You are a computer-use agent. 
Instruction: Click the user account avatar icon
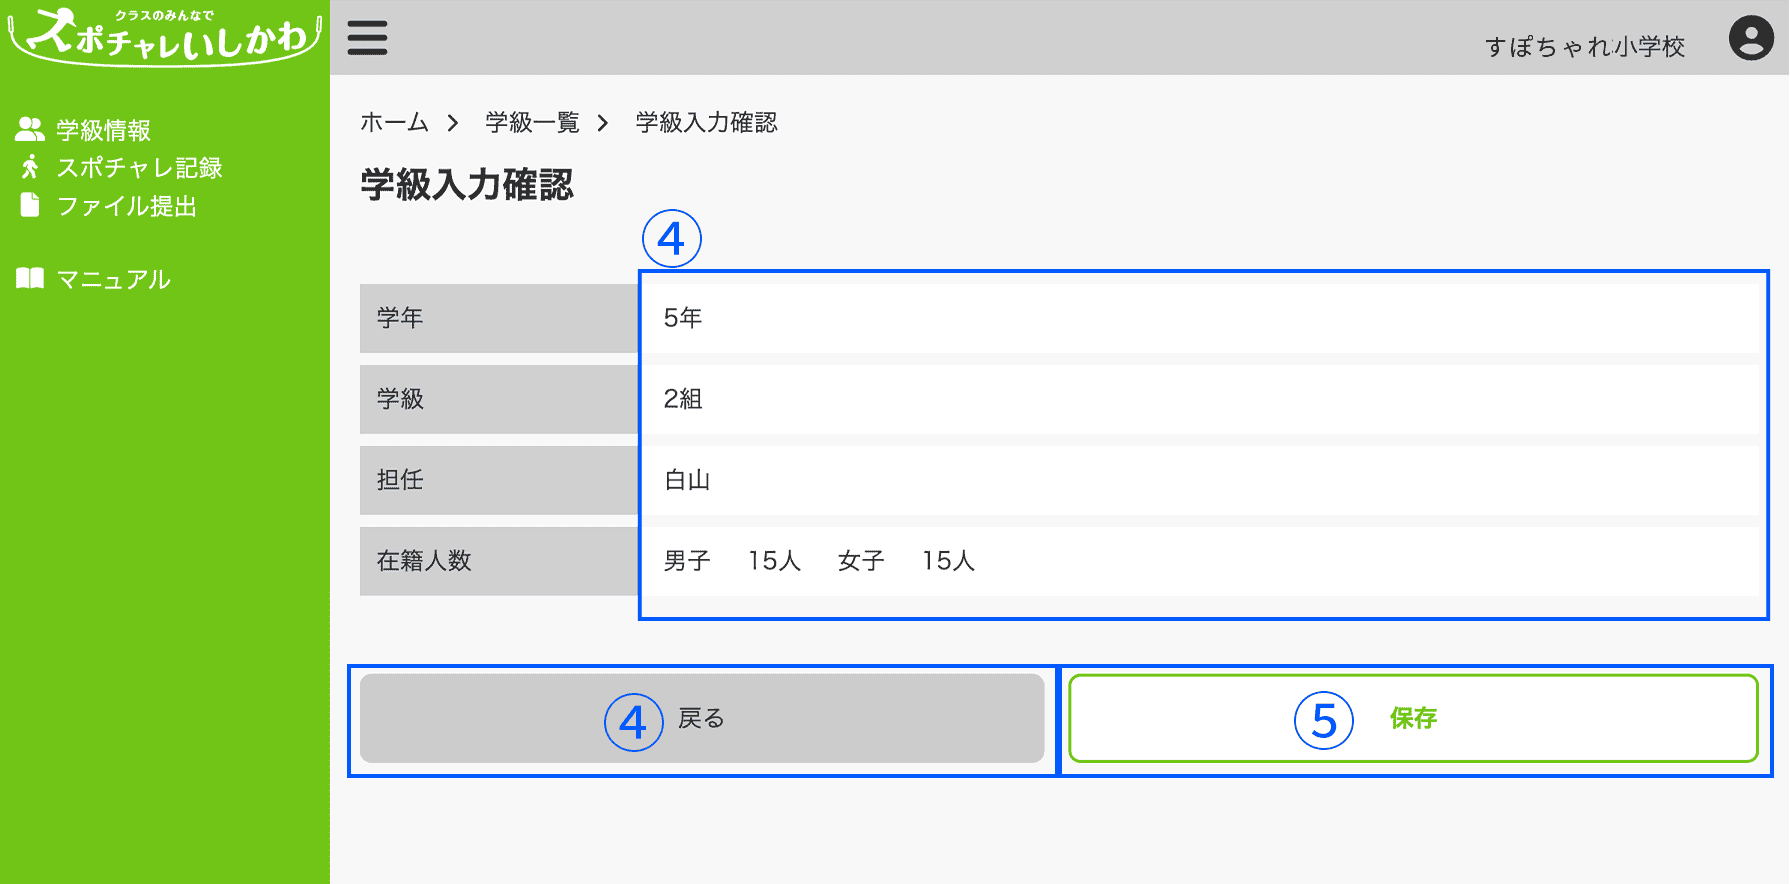tap(1751, 38)
